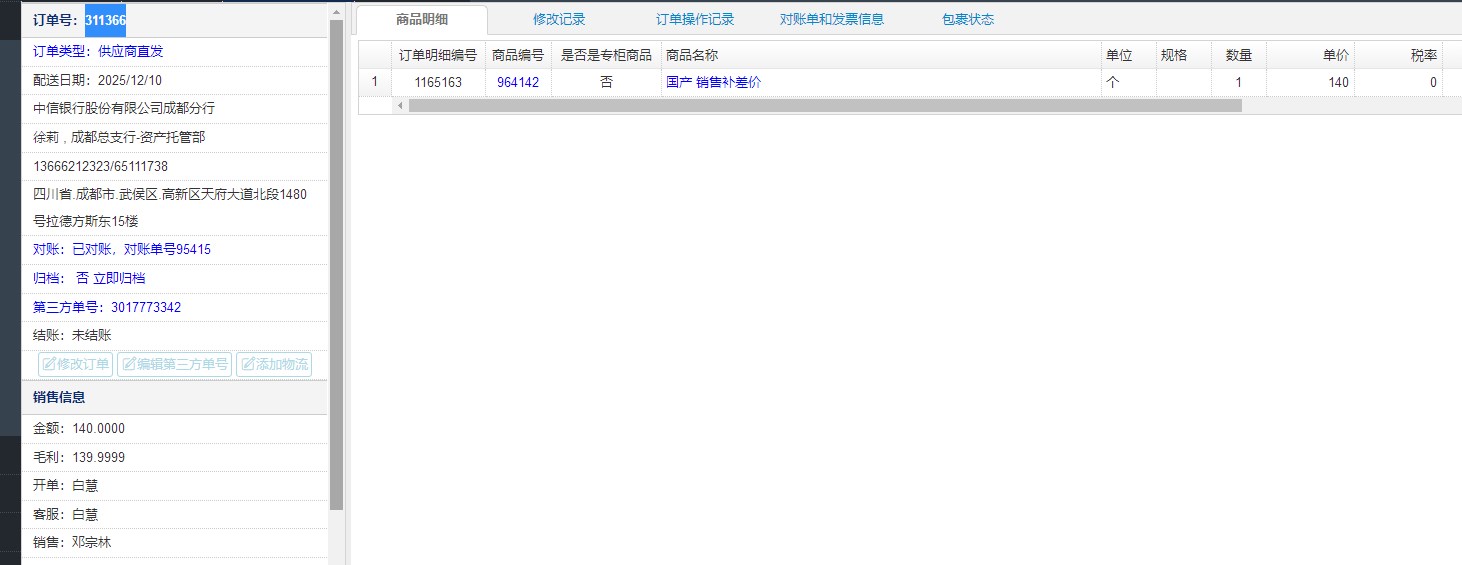Select order detail row 1165163

(438, 83)
